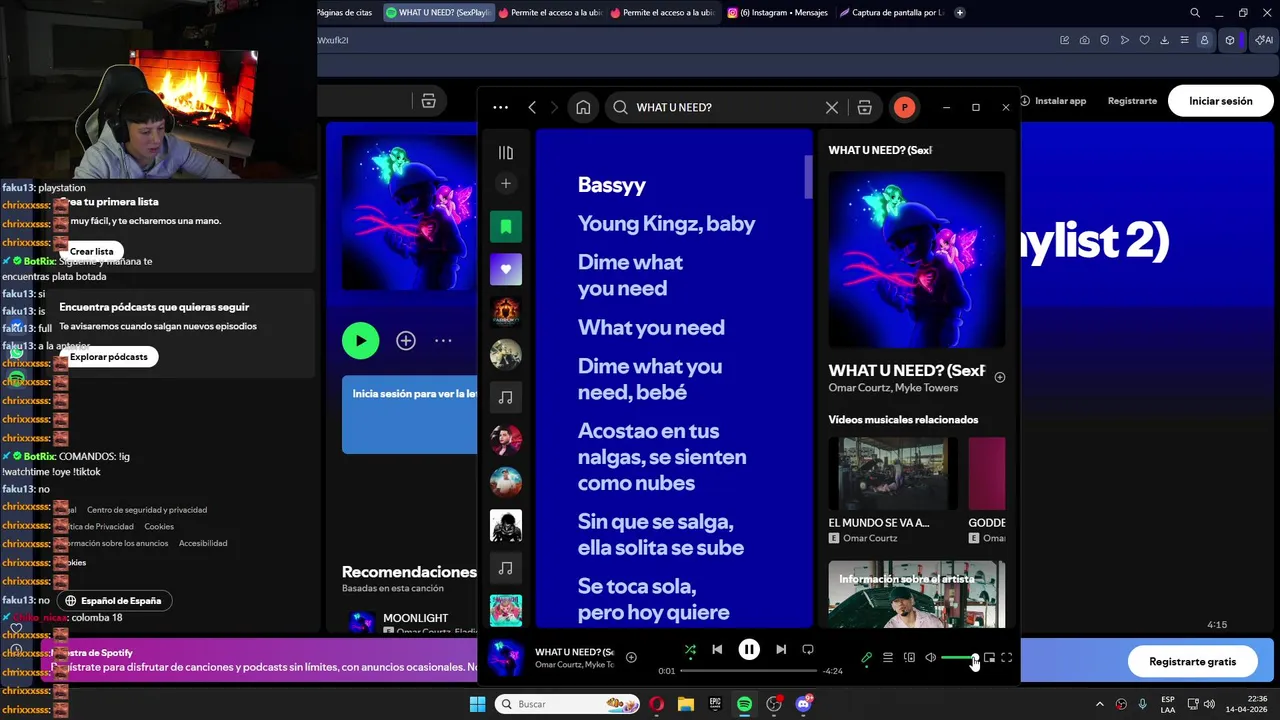Viewport: 1280px width, 720px height.
Task: Click Registrarte gratis button
Action: pos(1193,661)
